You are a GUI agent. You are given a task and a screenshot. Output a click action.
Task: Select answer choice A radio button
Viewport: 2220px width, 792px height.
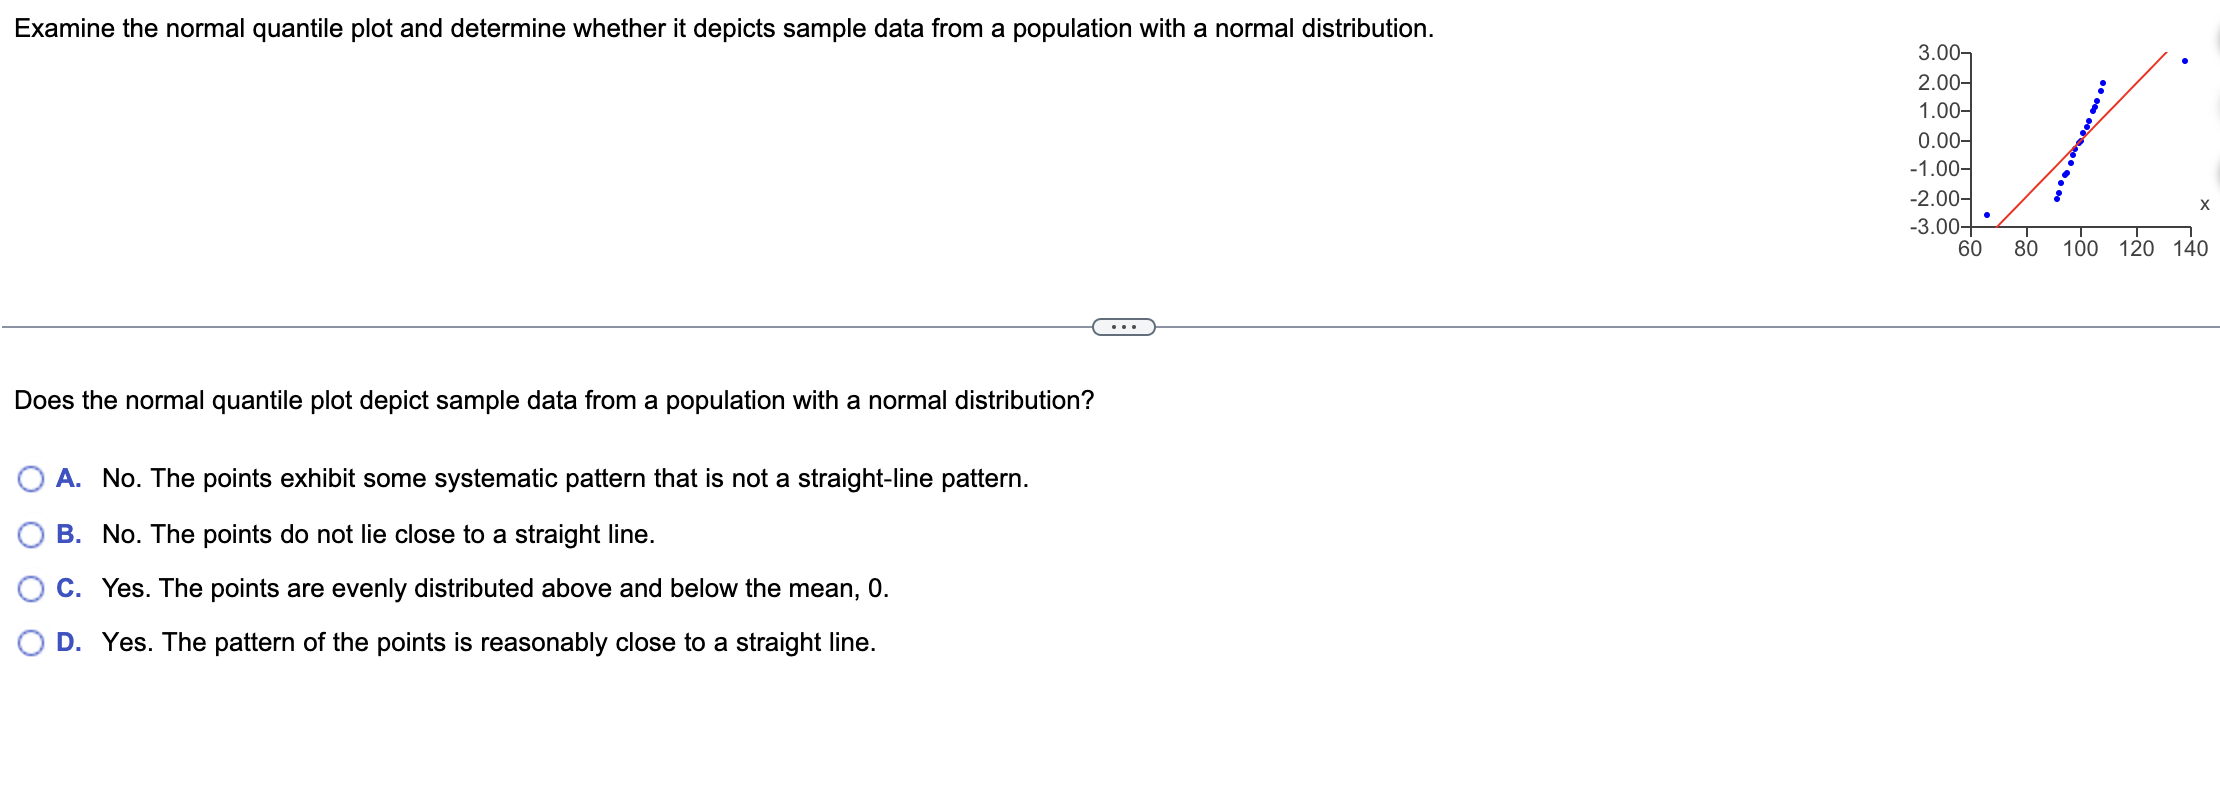point(31,480)
